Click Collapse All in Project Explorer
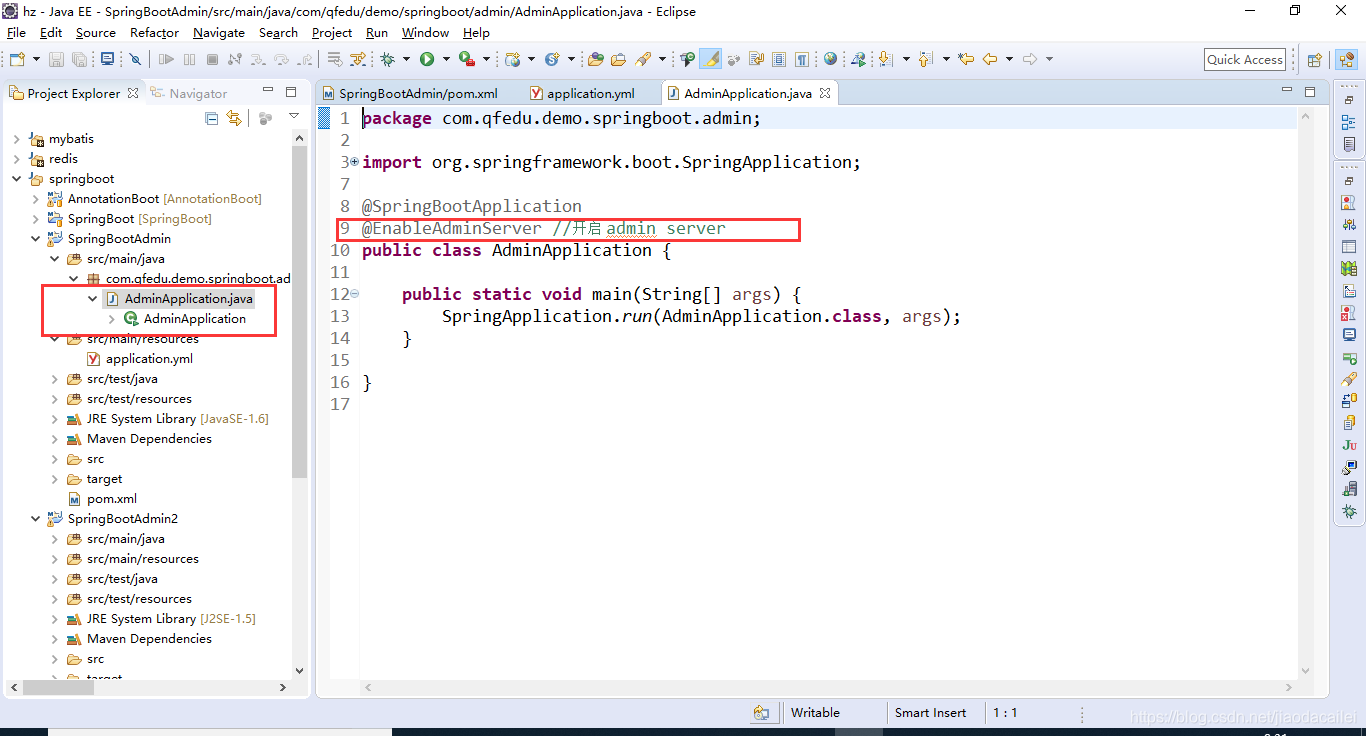This screenshot has width=1366, height=736. pos(211,119)
